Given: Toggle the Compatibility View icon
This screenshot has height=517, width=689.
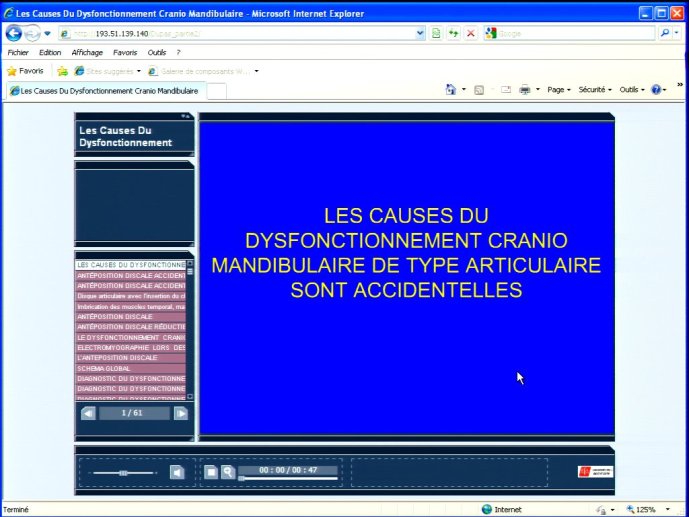Looking at the screenshot, I should point(436,33).
